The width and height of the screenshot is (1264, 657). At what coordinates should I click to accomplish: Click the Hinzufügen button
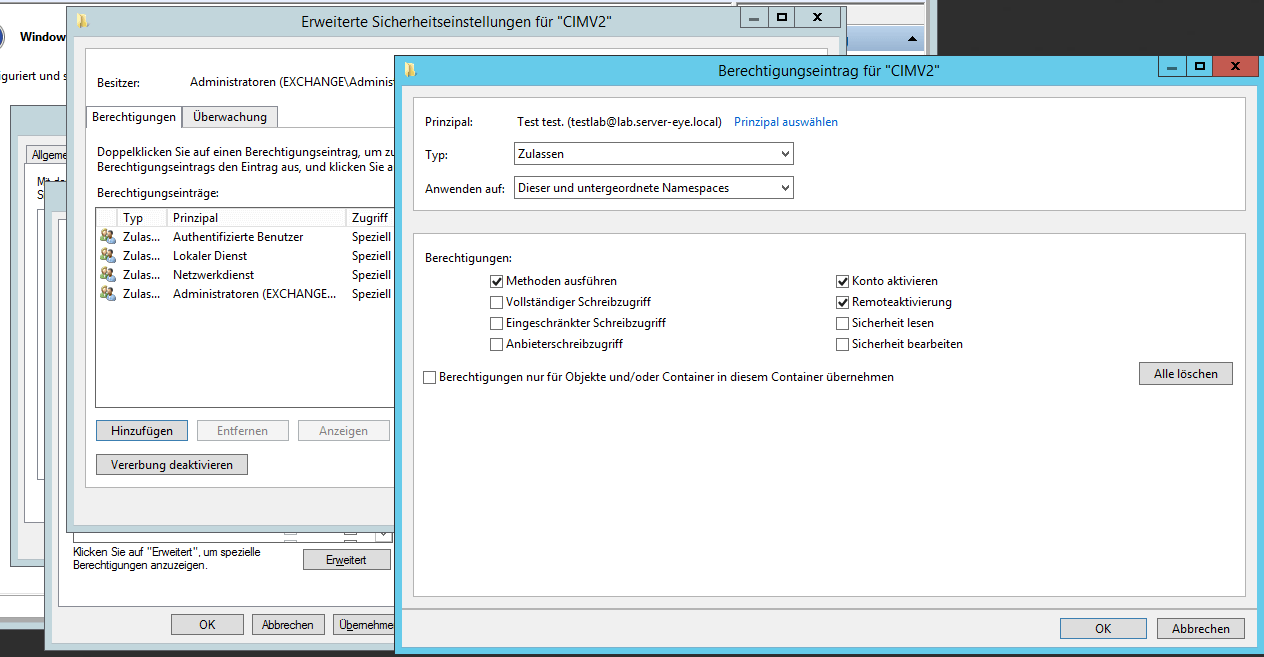[141, 430]
